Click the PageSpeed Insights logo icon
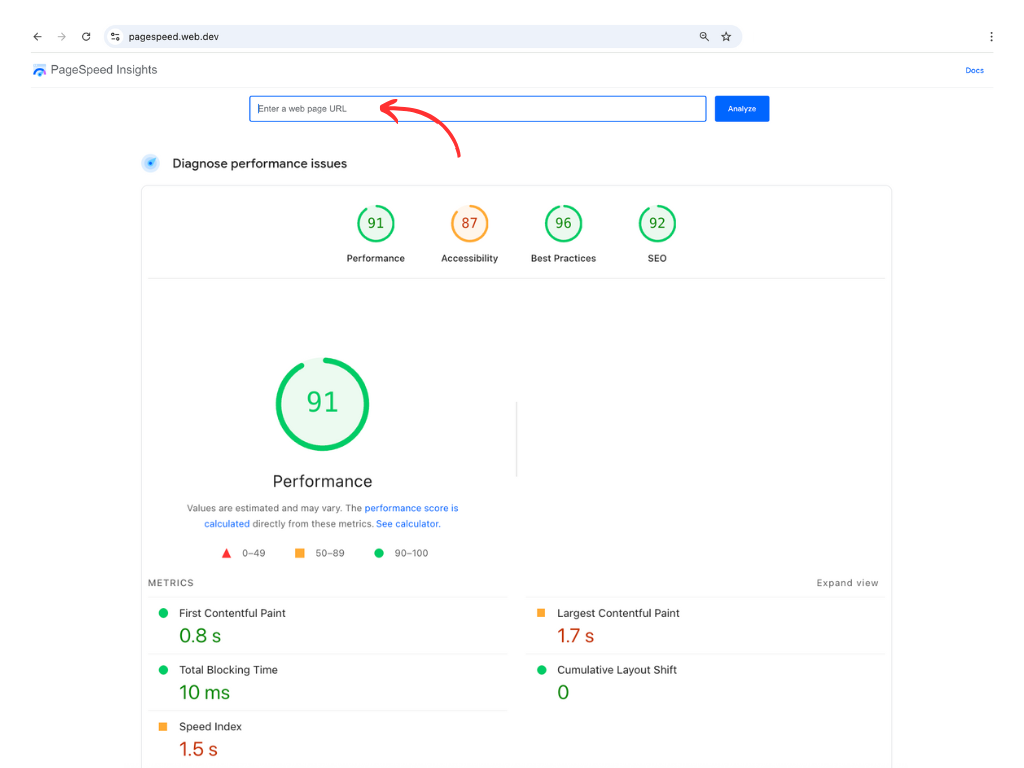This screenshot has width=1024, height=768. [x=39, y=70]
